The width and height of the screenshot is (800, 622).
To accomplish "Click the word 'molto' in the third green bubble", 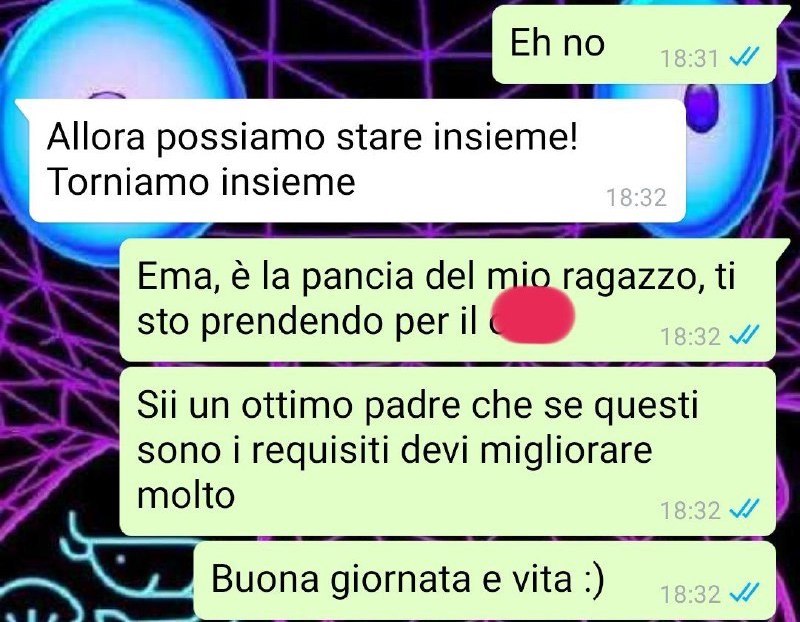I will click(186, 494).
